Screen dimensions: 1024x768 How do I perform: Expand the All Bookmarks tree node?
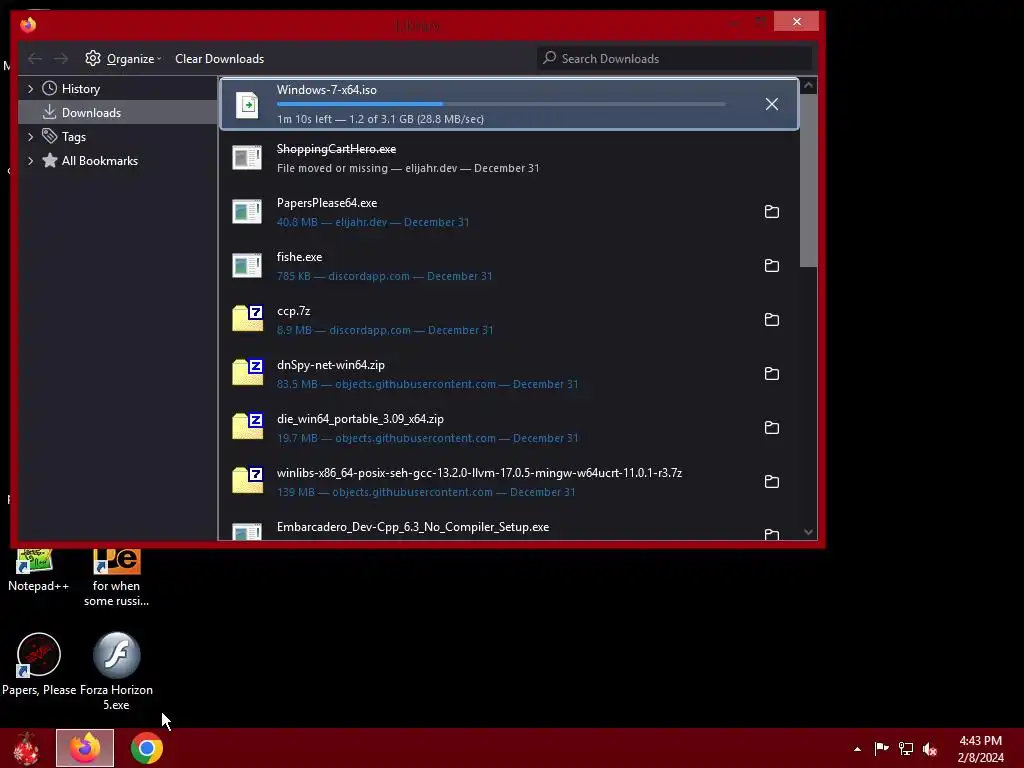tap(30, 161)
